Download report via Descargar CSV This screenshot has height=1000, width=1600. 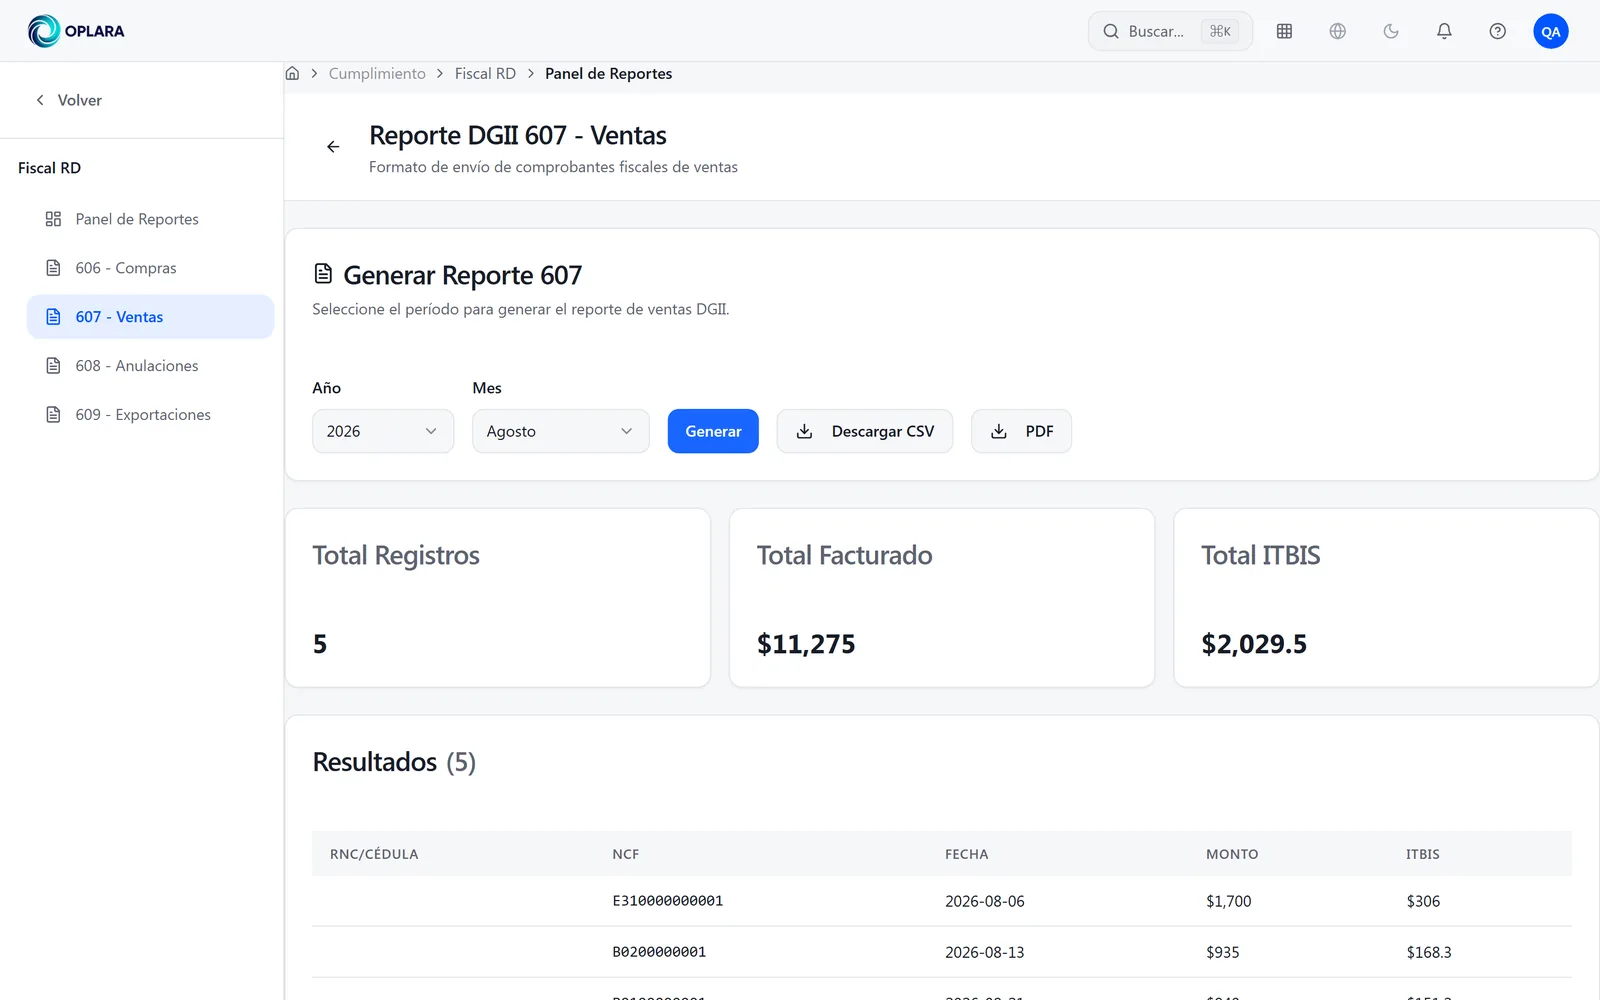coord(865,431)
